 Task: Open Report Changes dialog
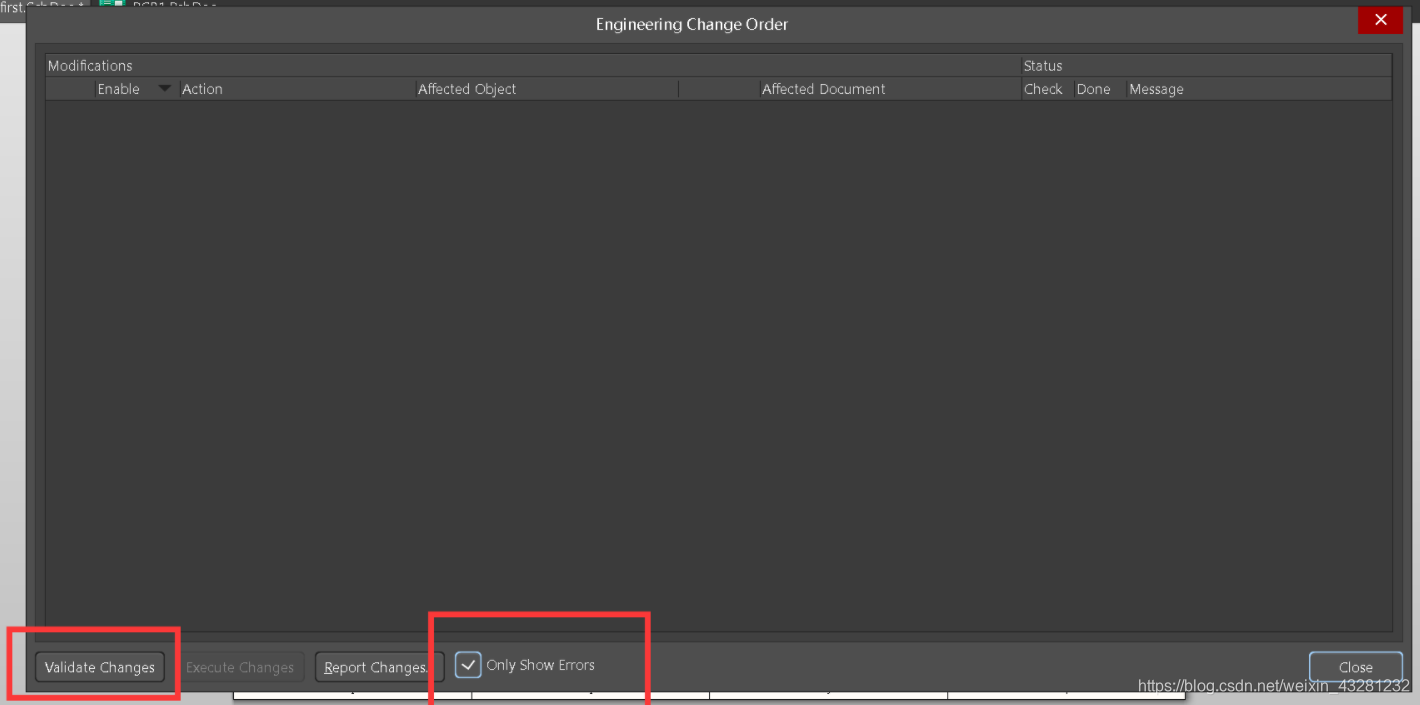(x=379, y=667)
